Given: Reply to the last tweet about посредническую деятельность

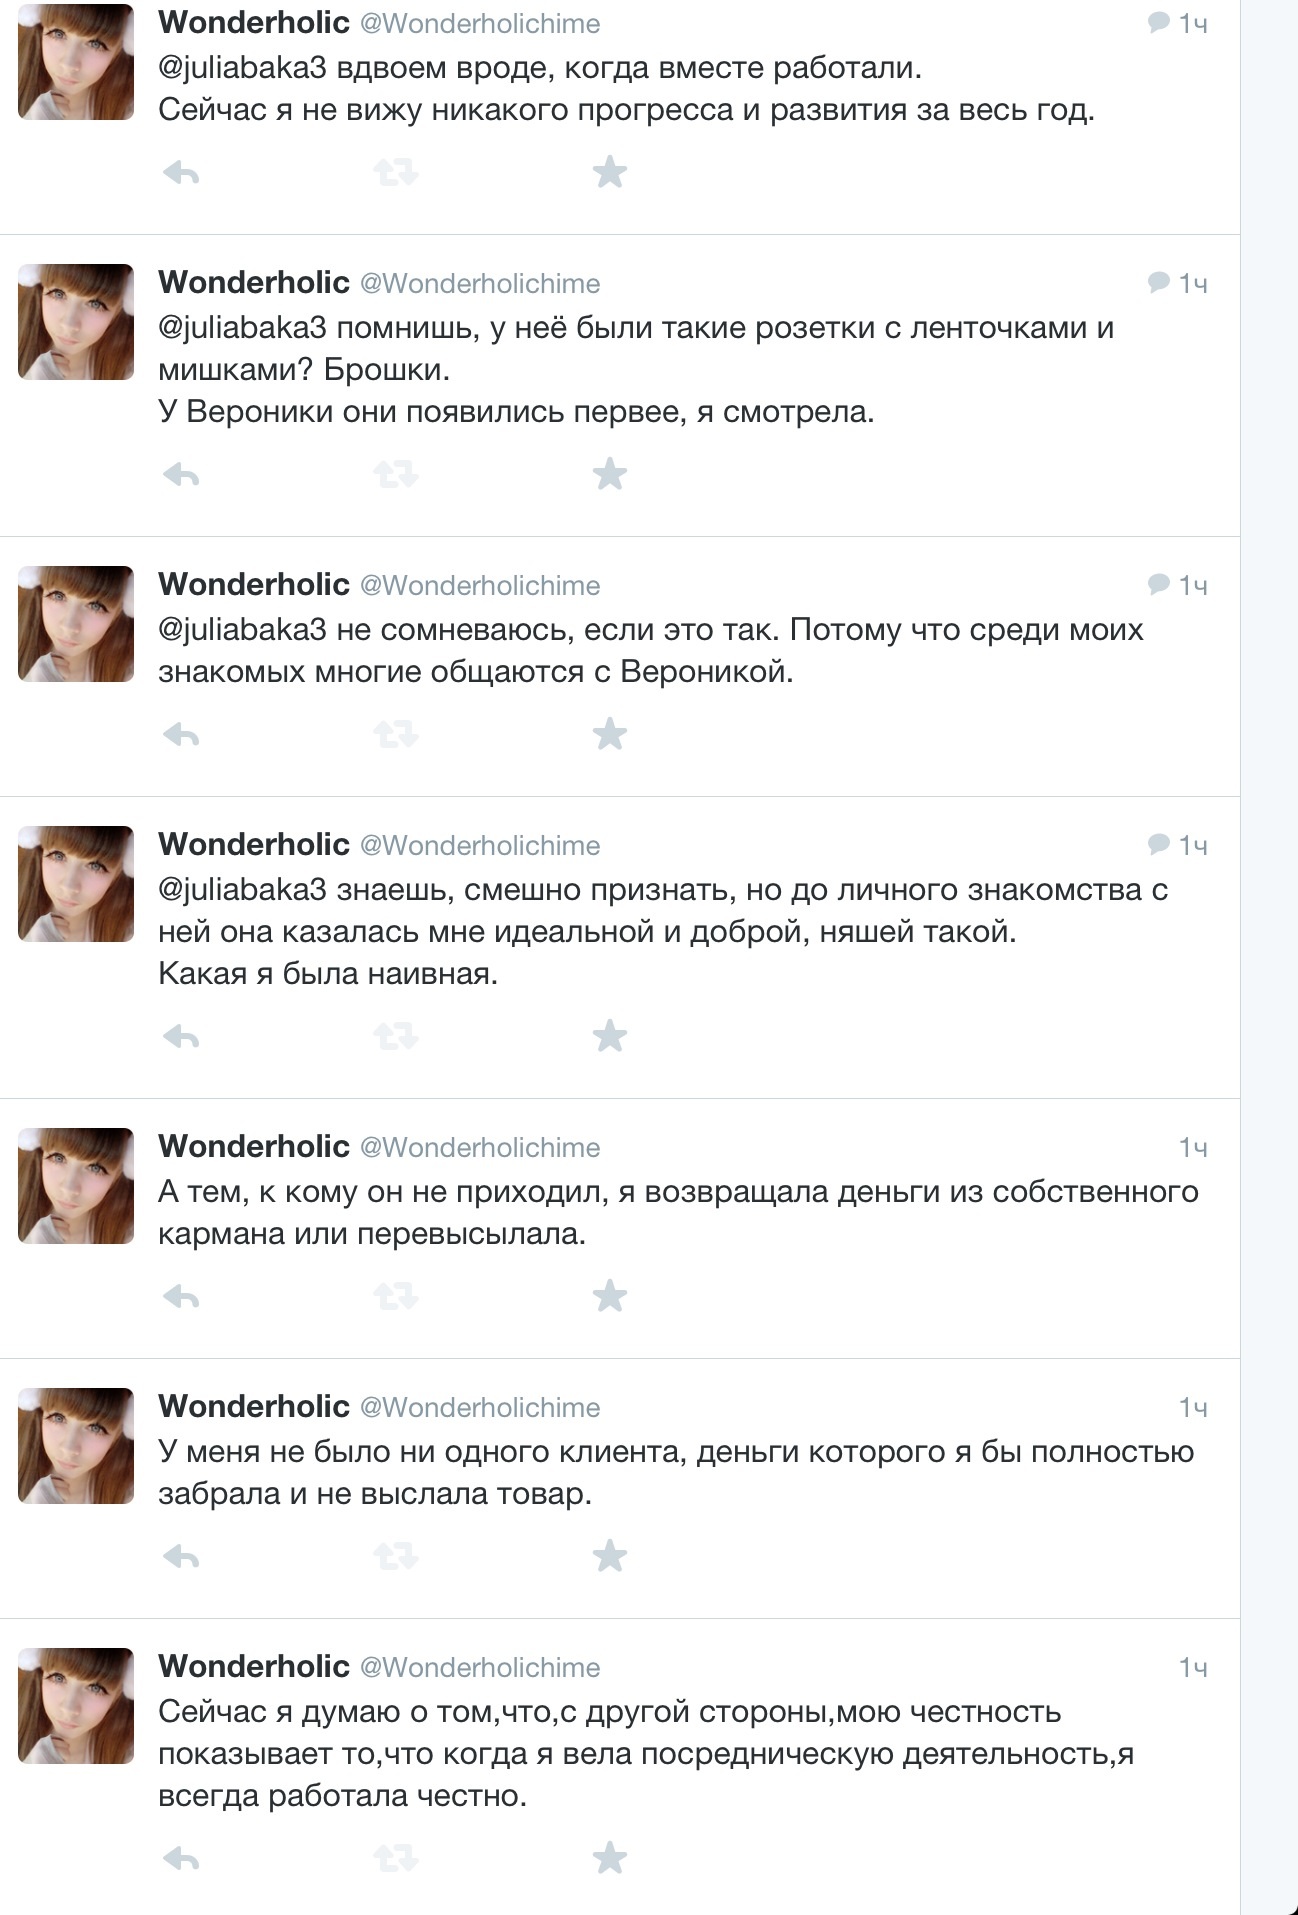Looking at the screenshot, I should tap(181, 1859).
